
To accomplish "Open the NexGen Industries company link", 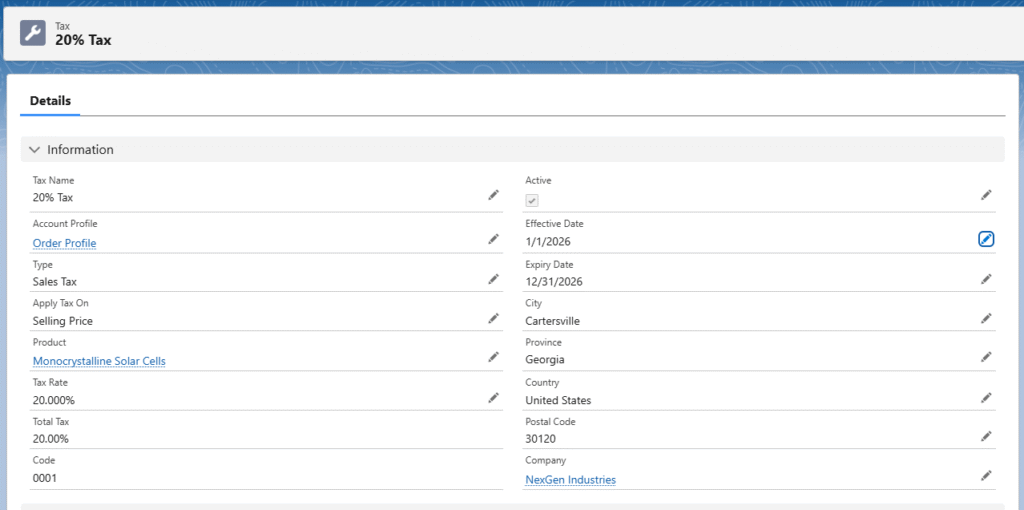I will click(570, 480).
